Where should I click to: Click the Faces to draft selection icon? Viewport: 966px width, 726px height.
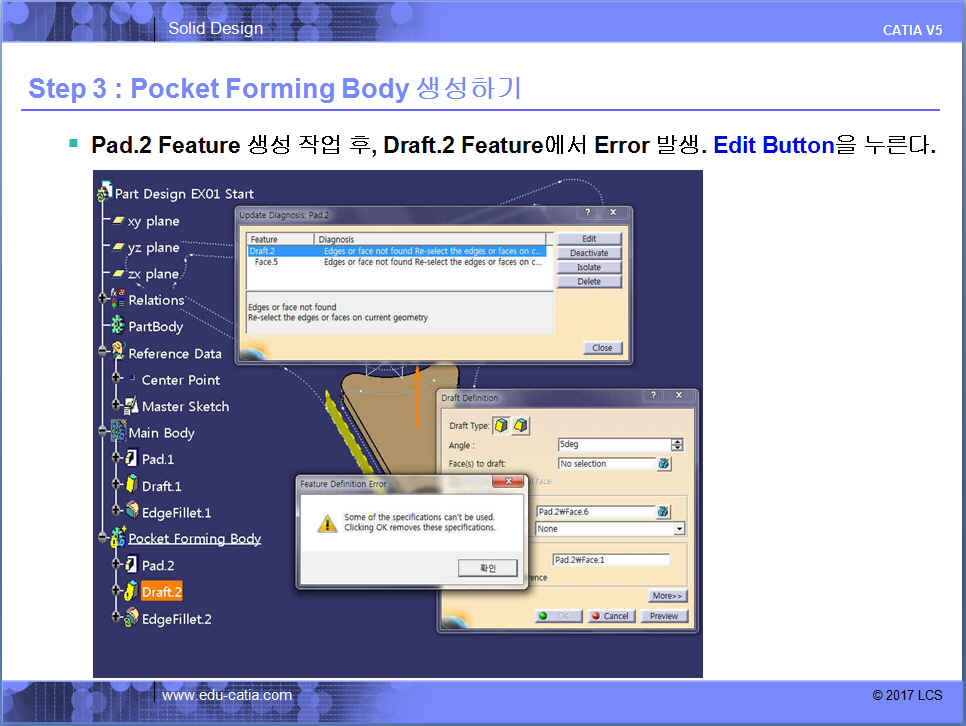point(663,464)
